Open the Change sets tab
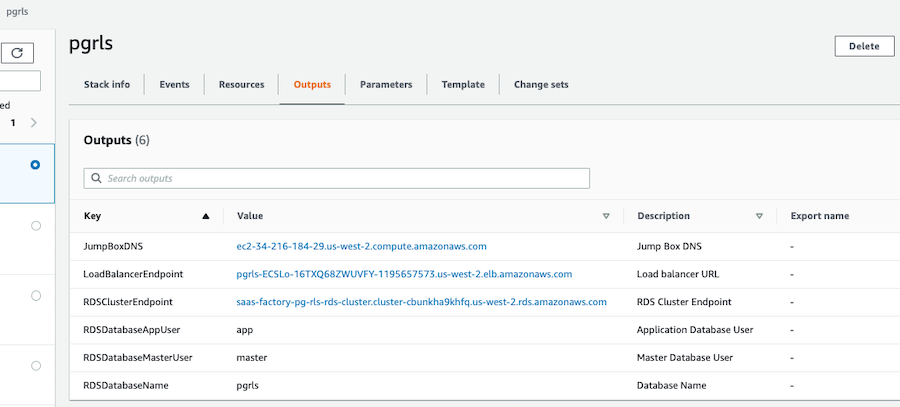 click(x=541, y=84)
